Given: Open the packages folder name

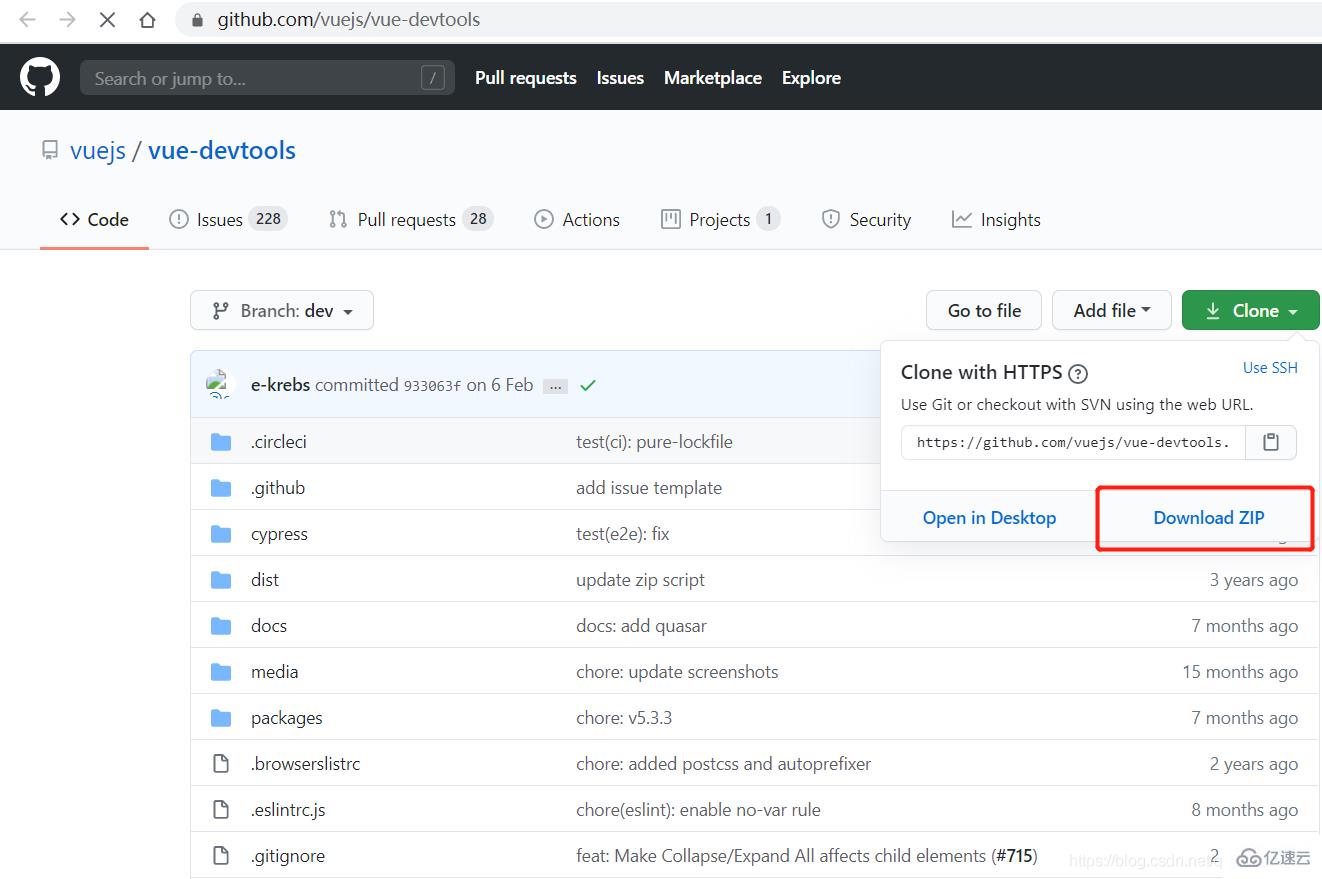Looking at the screenshot, I should pos(287,718).
